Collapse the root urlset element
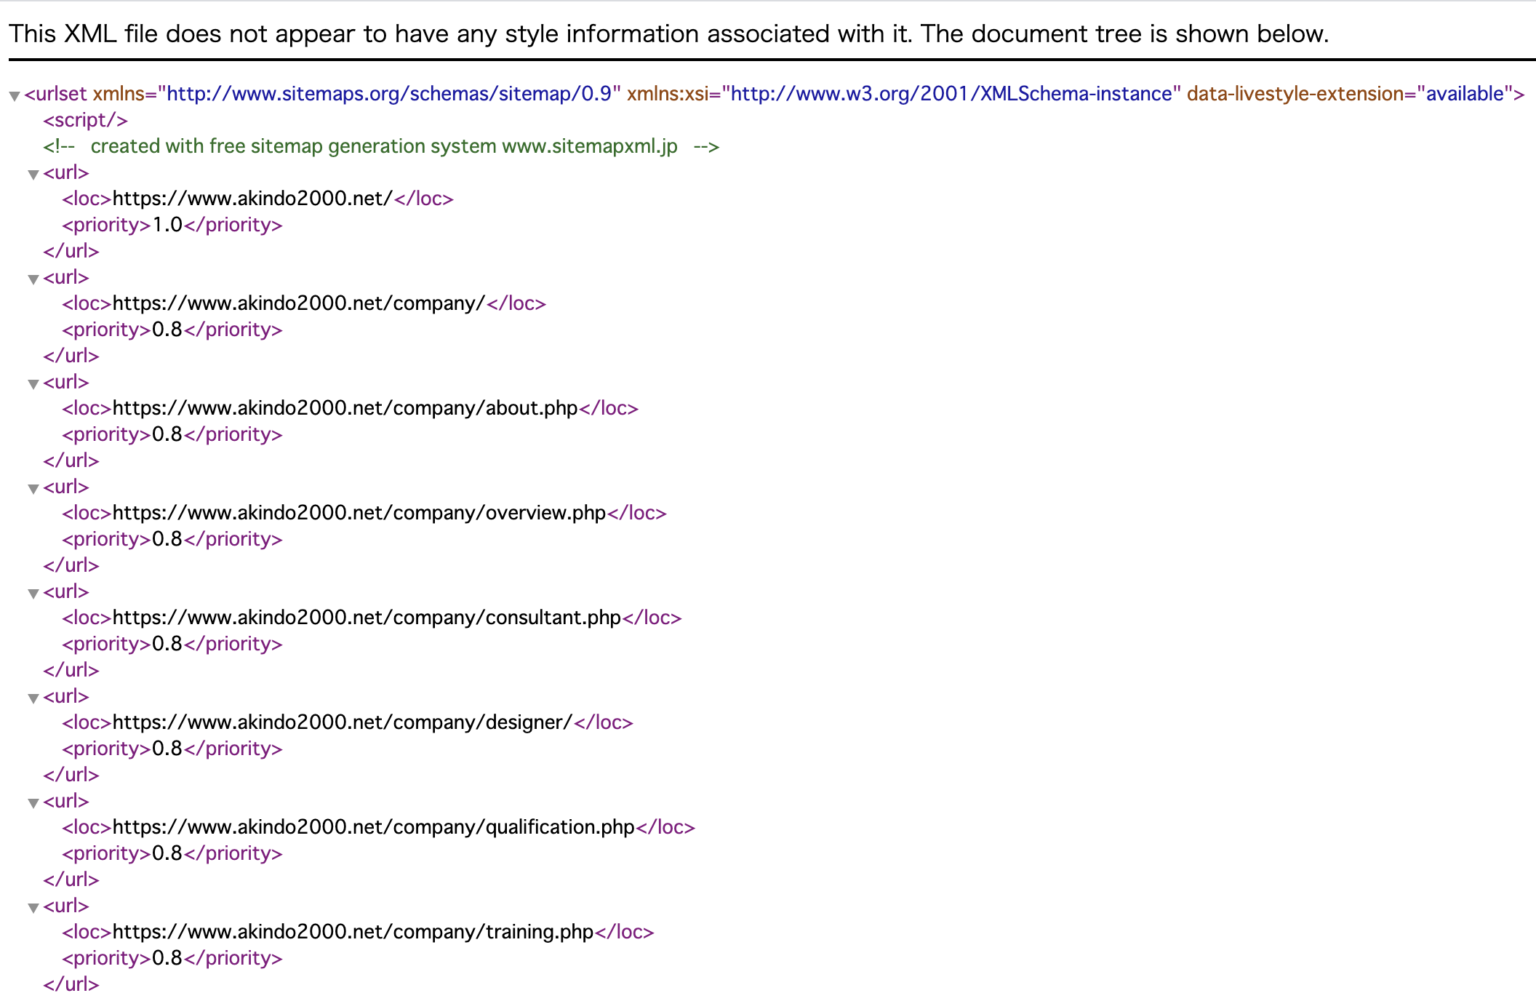The image size is (1536, 1001). click(14, 95)
